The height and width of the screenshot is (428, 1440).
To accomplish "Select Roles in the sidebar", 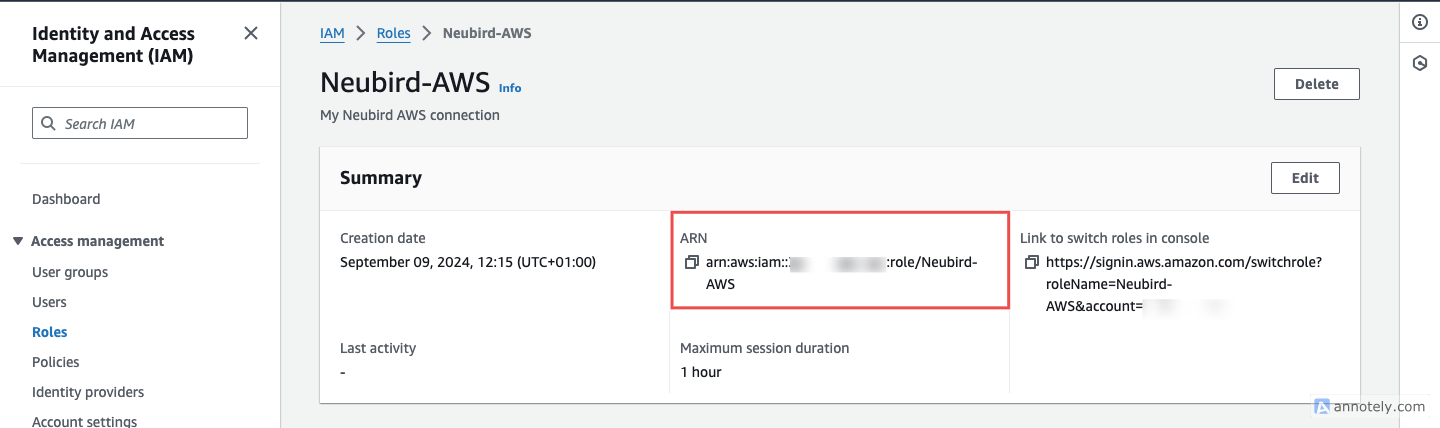I will coord(50,332).
